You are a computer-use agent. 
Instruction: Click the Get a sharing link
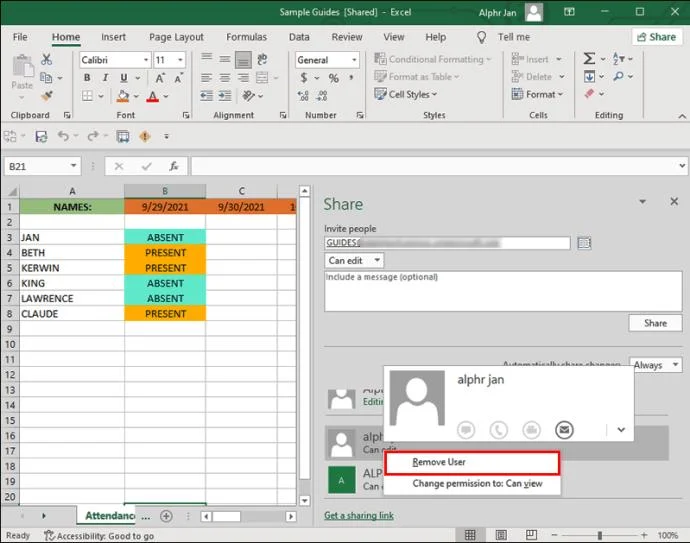point(359,515)
